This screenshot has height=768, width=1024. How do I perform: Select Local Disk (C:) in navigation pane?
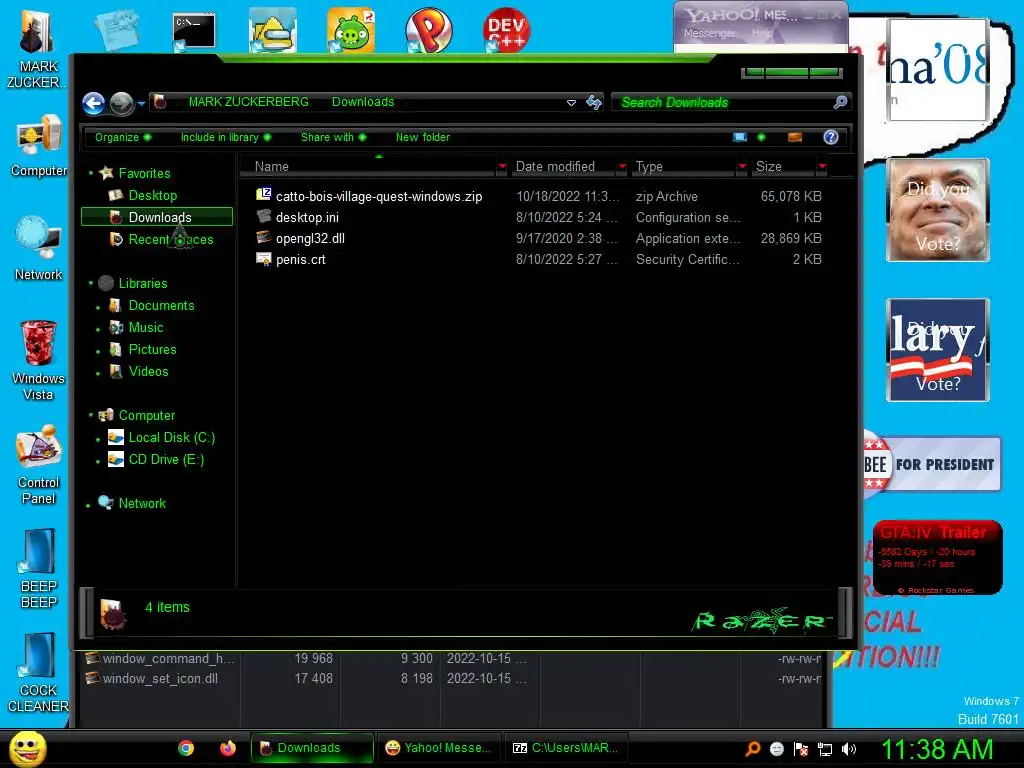[172, 438]
